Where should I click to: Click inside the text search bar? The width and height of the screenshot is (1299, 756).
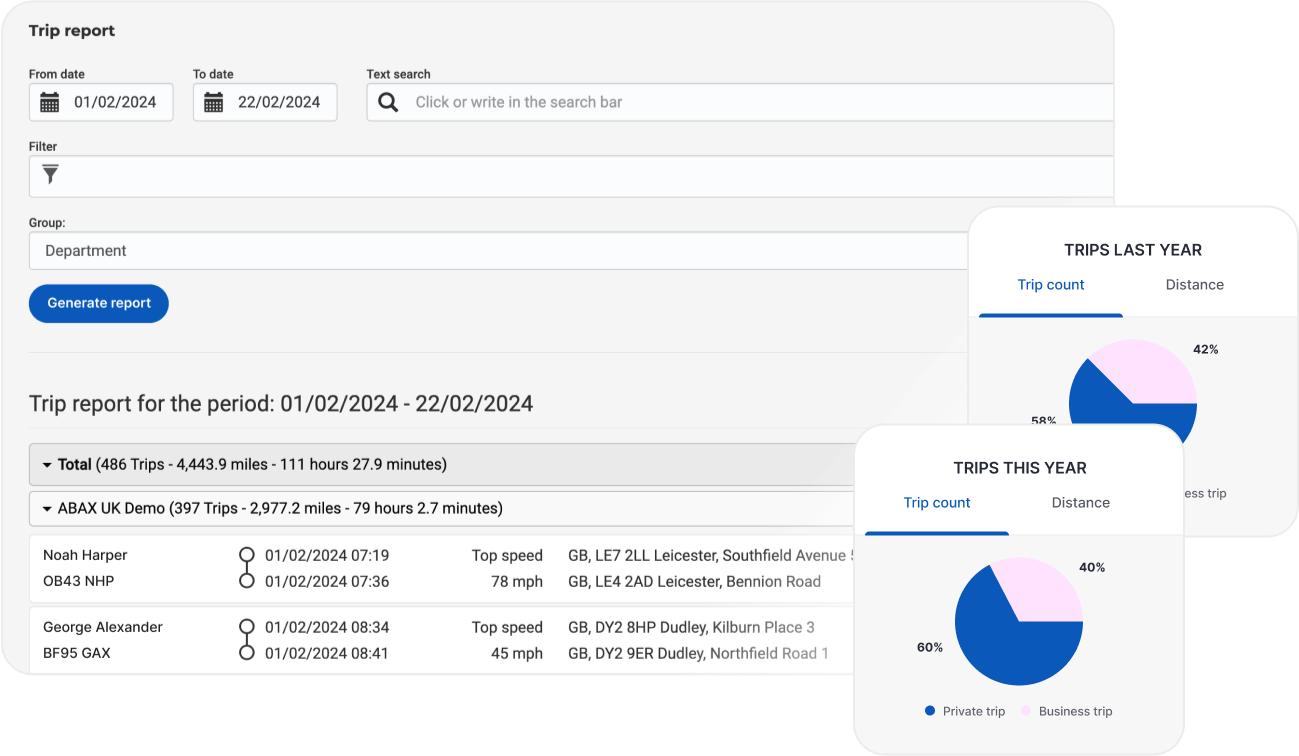pos(700,102)
